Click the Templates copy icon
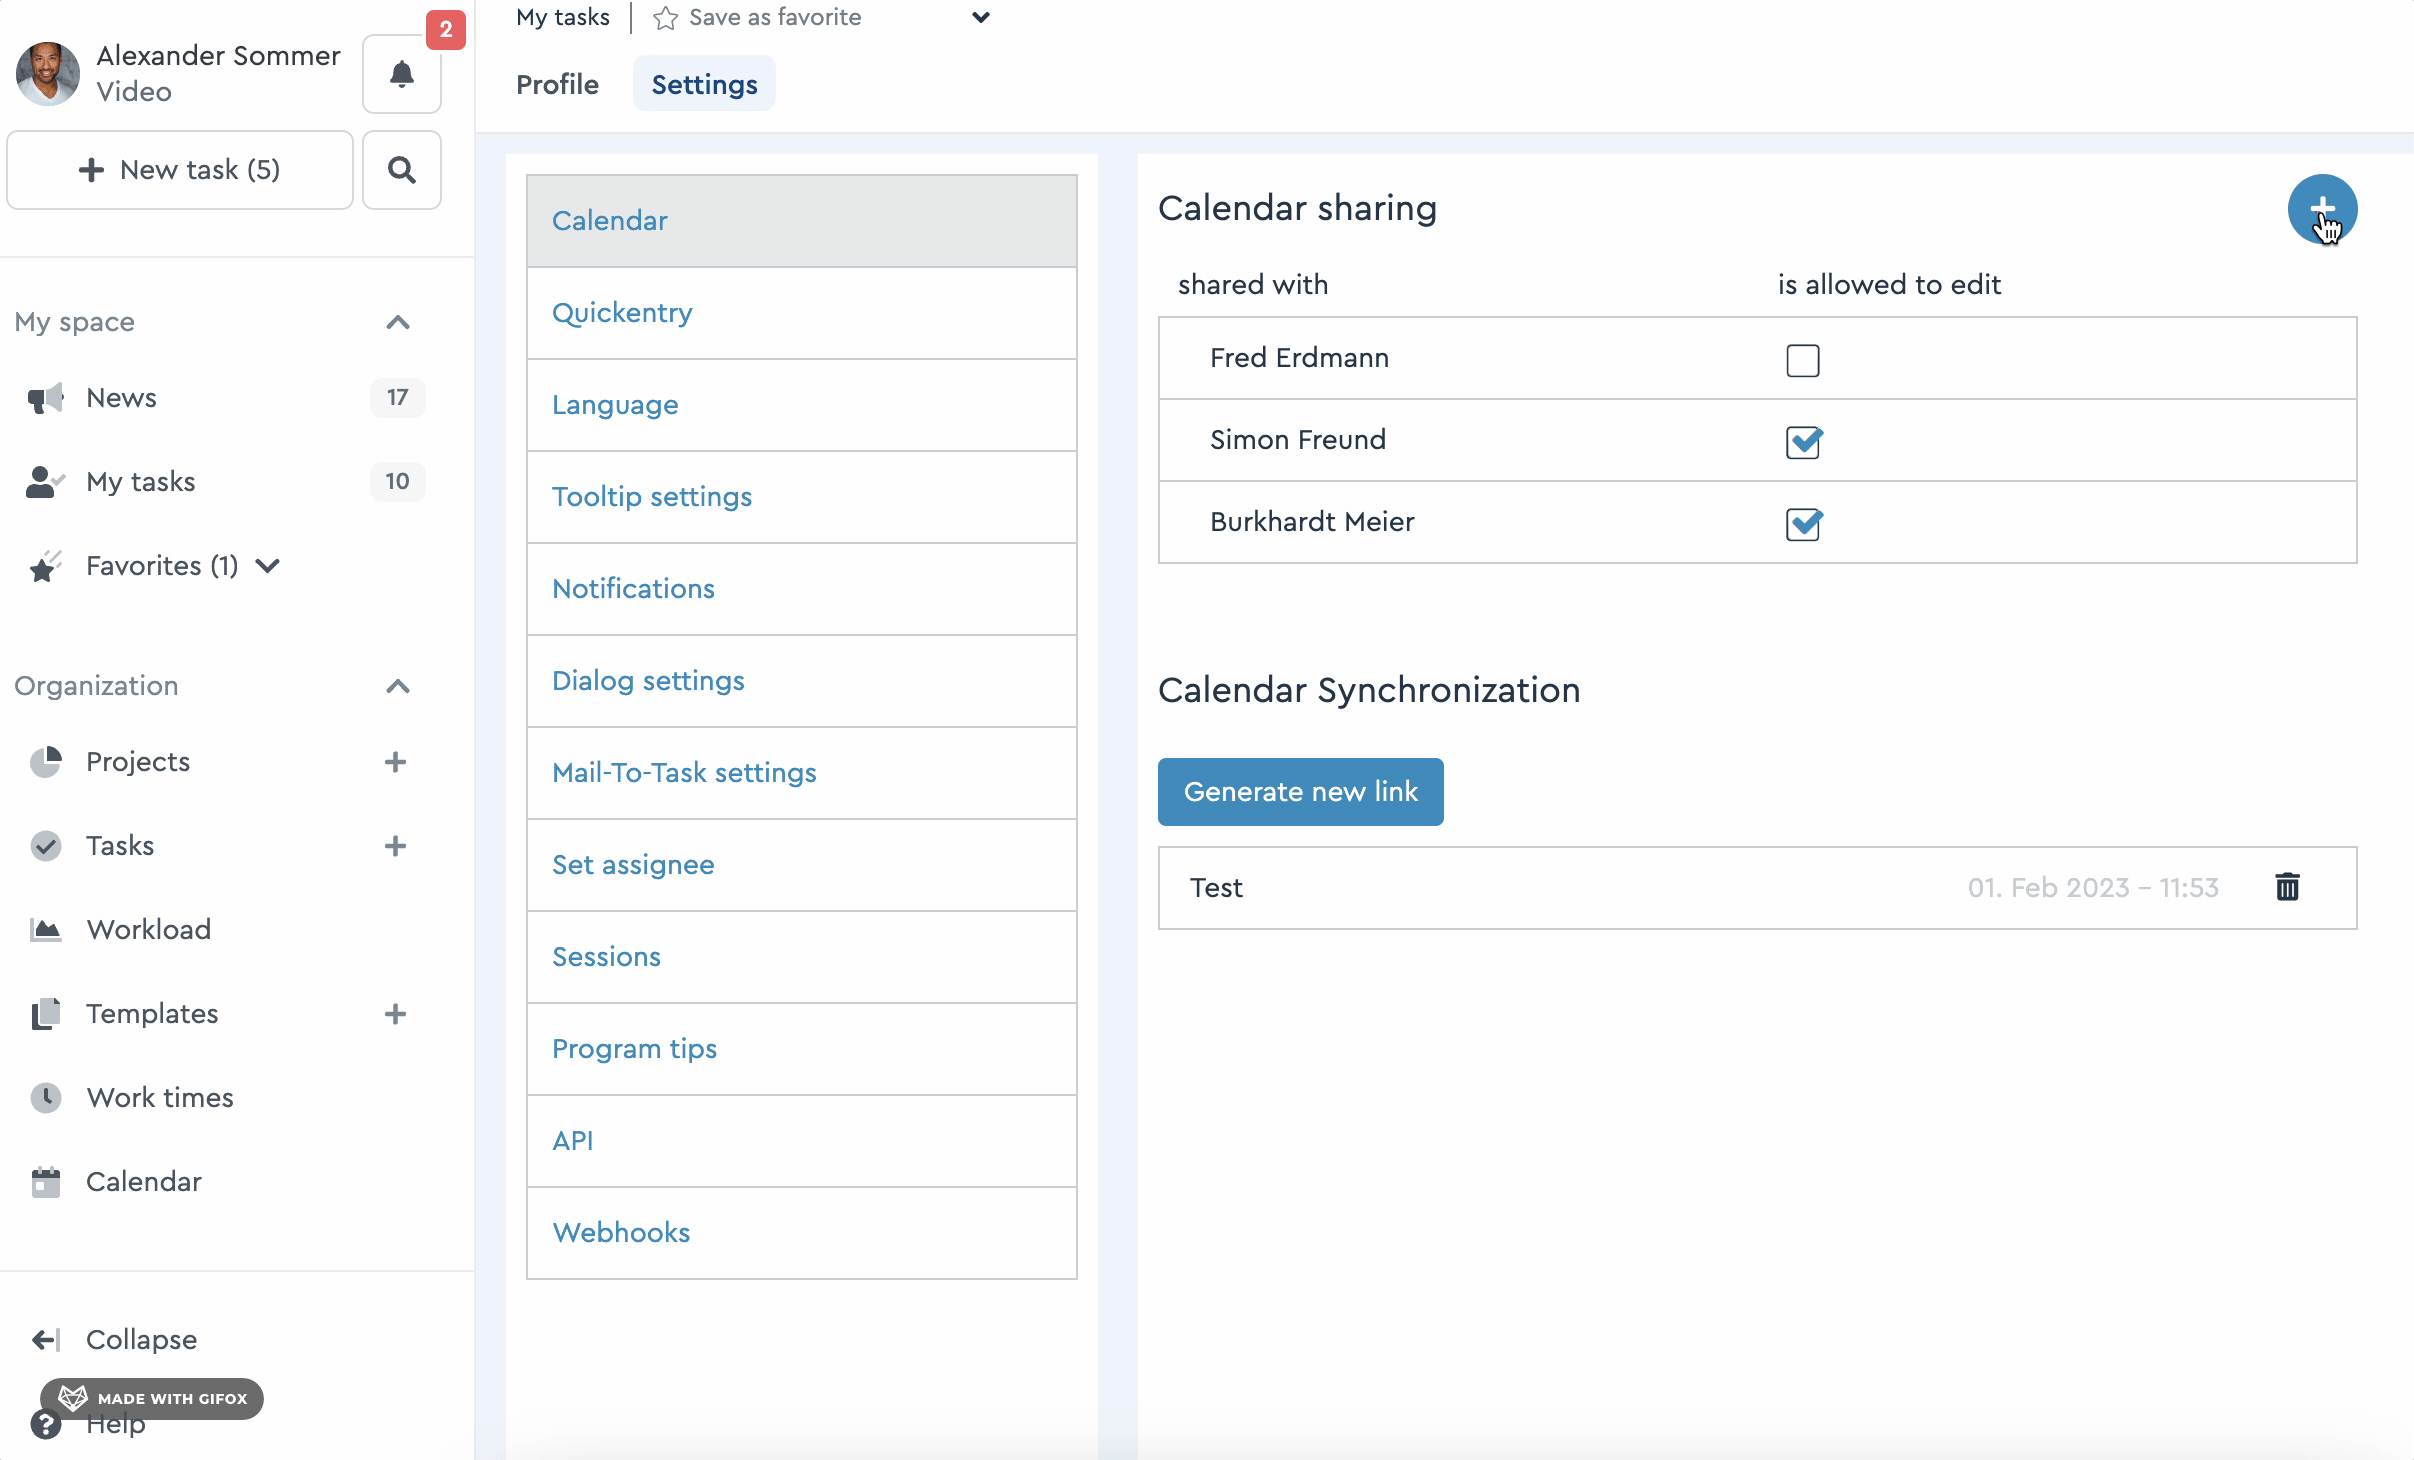 click(x=45, y=1014)
